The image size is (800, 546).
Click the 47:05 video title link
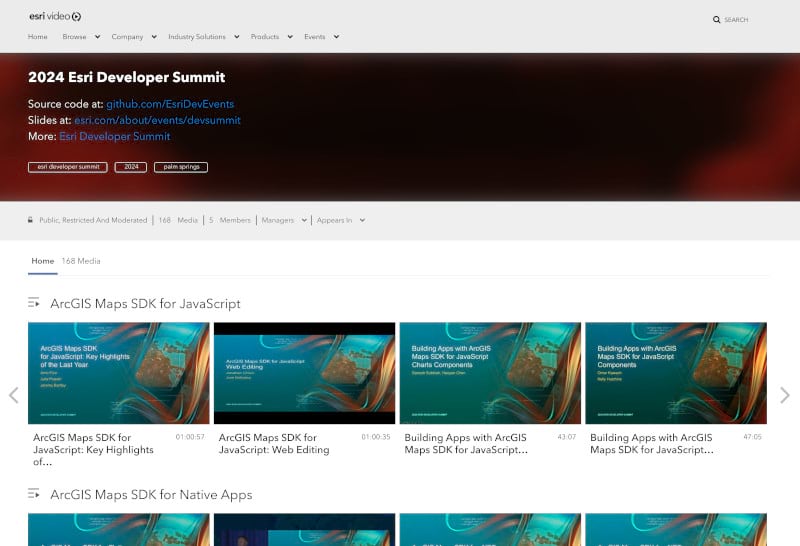(x=652, y=444)
